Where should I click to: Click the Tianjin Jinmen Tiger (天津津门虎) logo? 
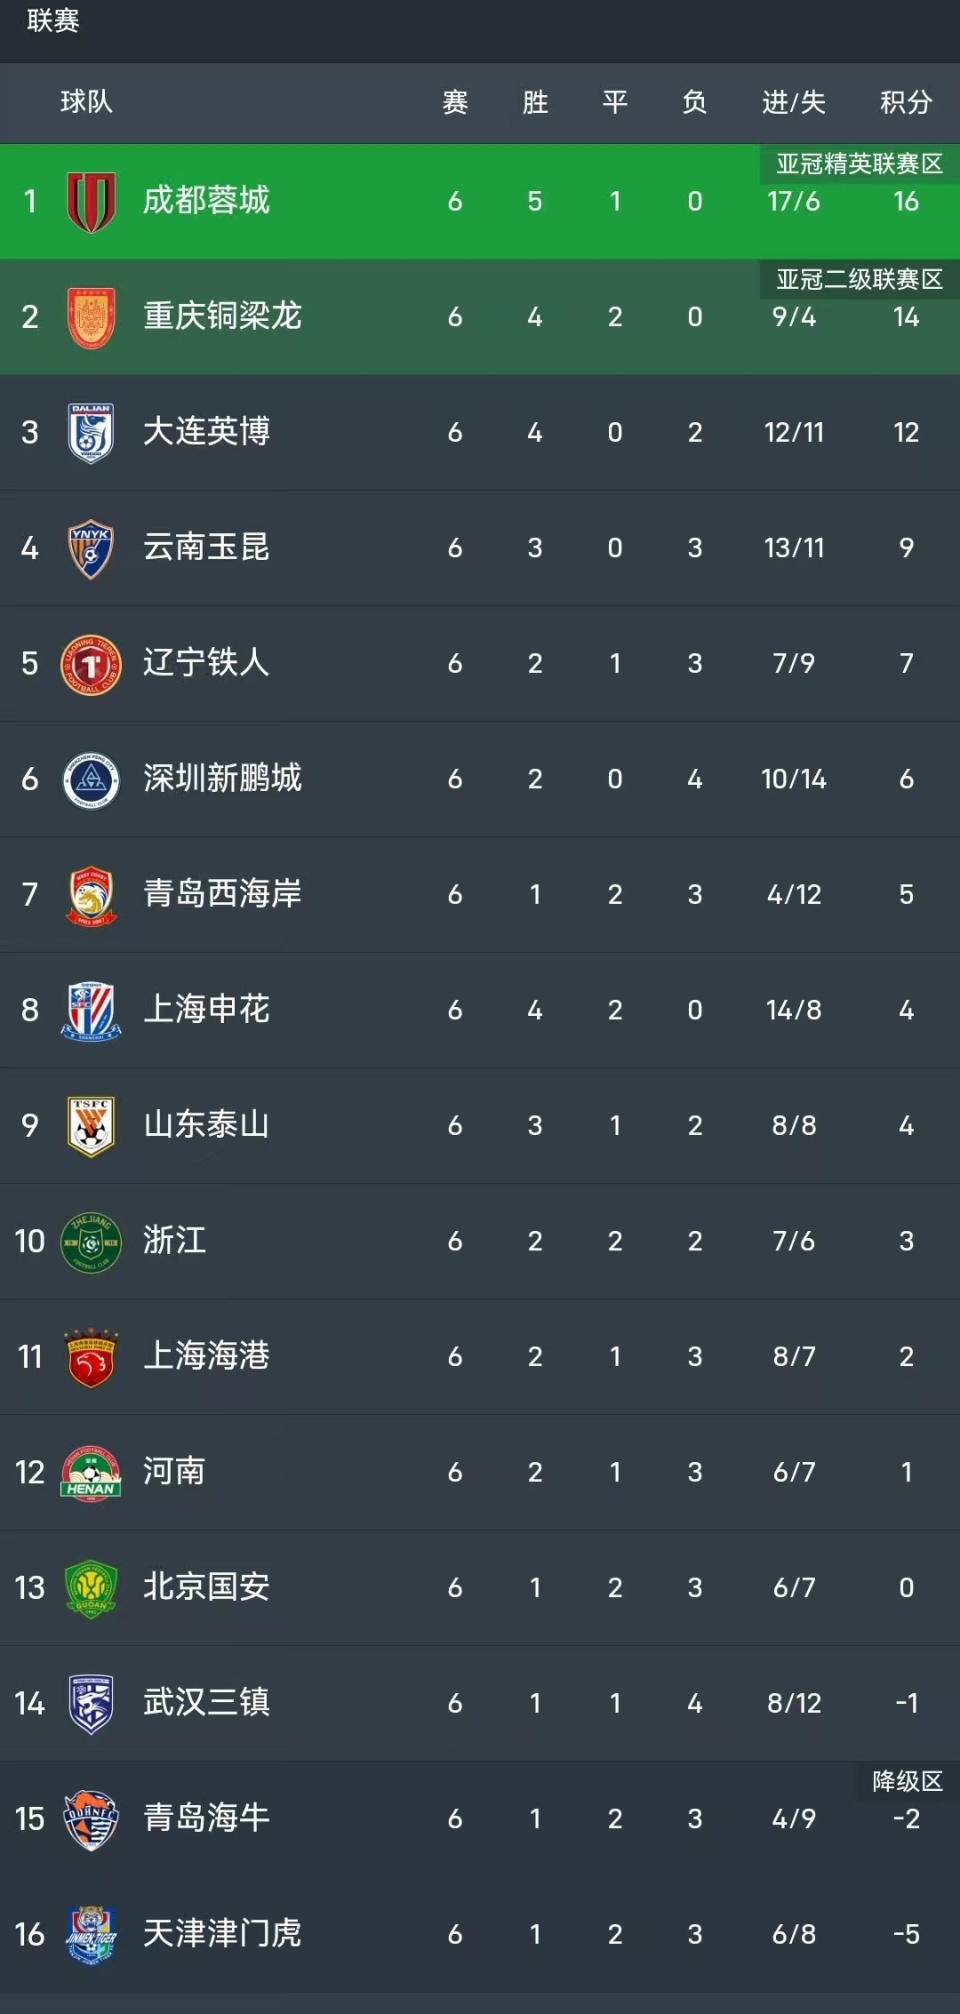pyautogui.click(x=91, y=1934)
